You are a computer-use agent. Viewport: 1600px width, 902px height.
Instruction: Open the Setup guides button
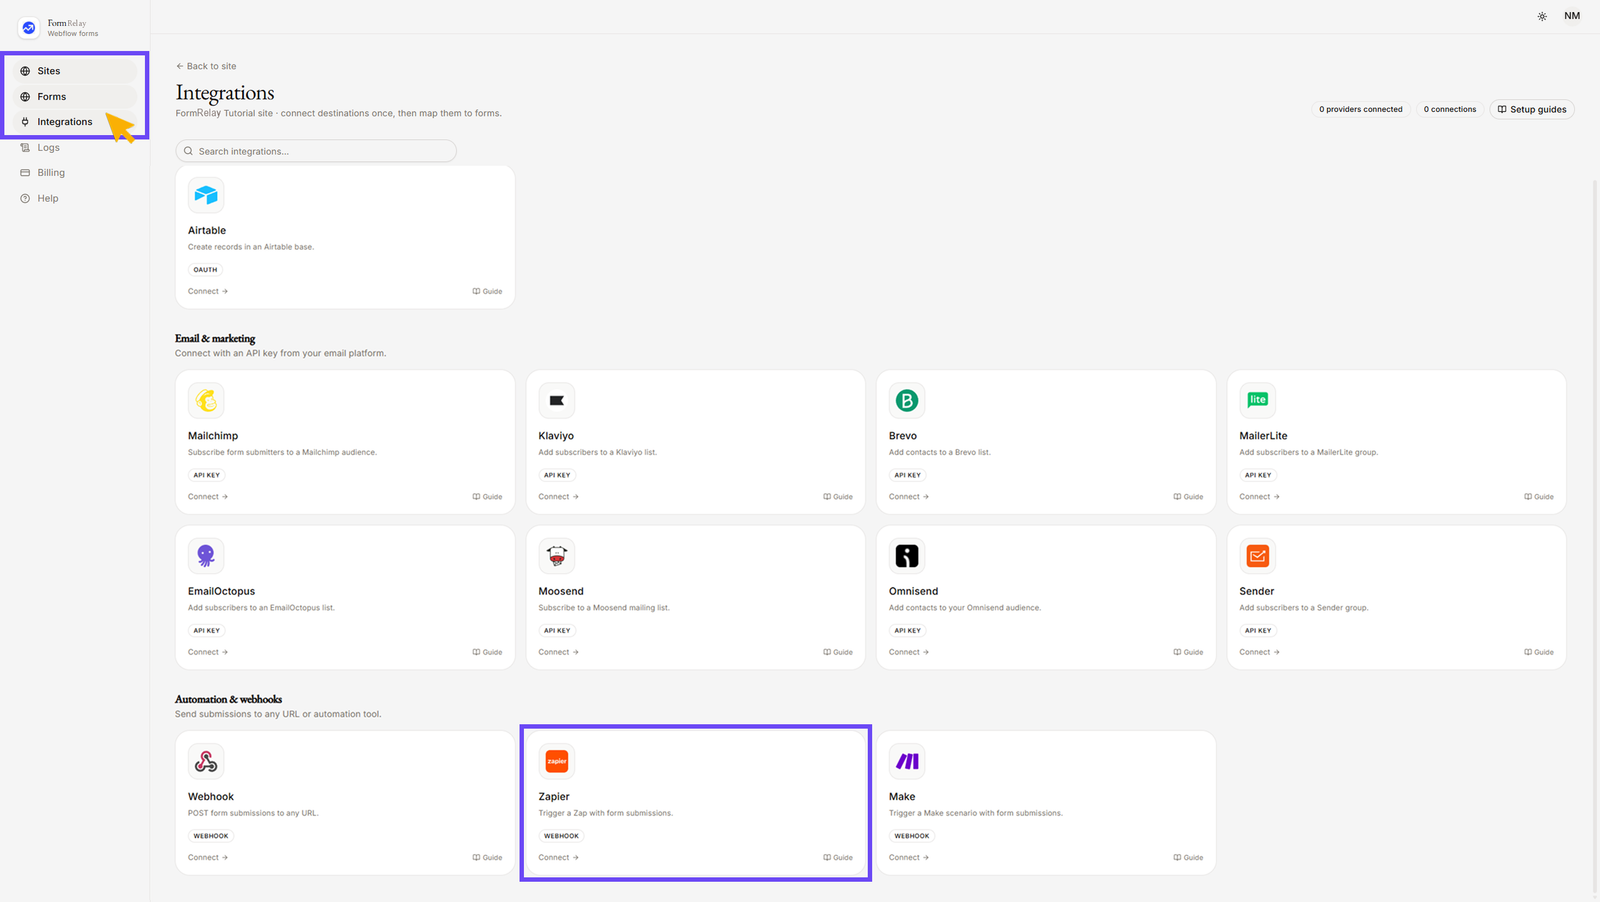(1532, 109)
